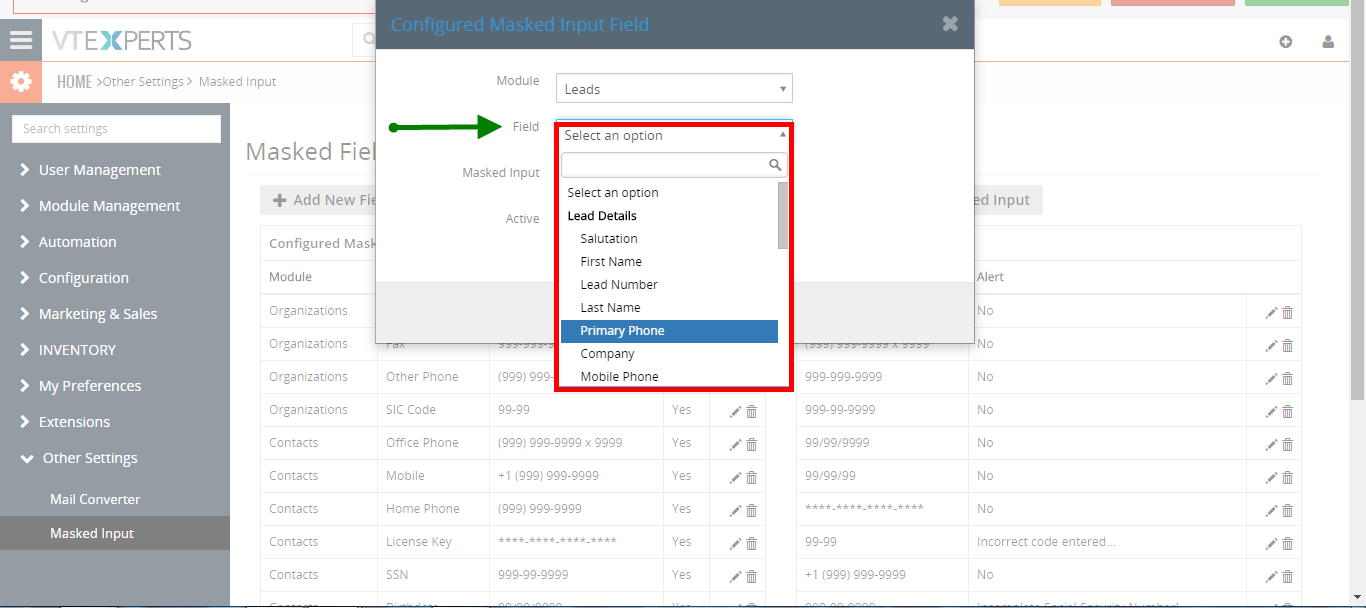Edit the SSN masked field row
This screenshot has height=608, width=1366.
(x=735, y=576)
